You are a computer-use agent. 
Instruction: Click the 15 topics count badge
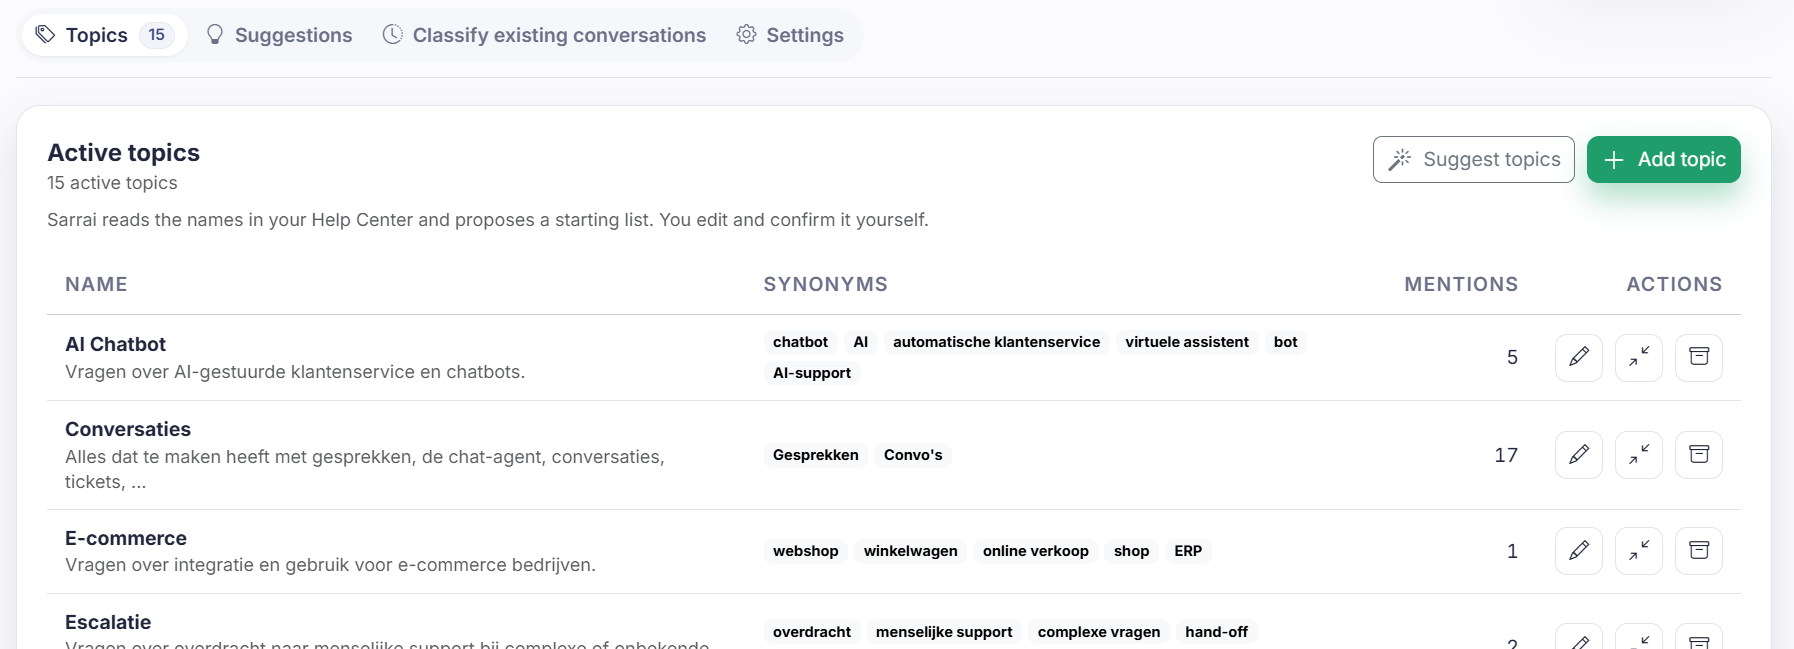pos(157,35)
